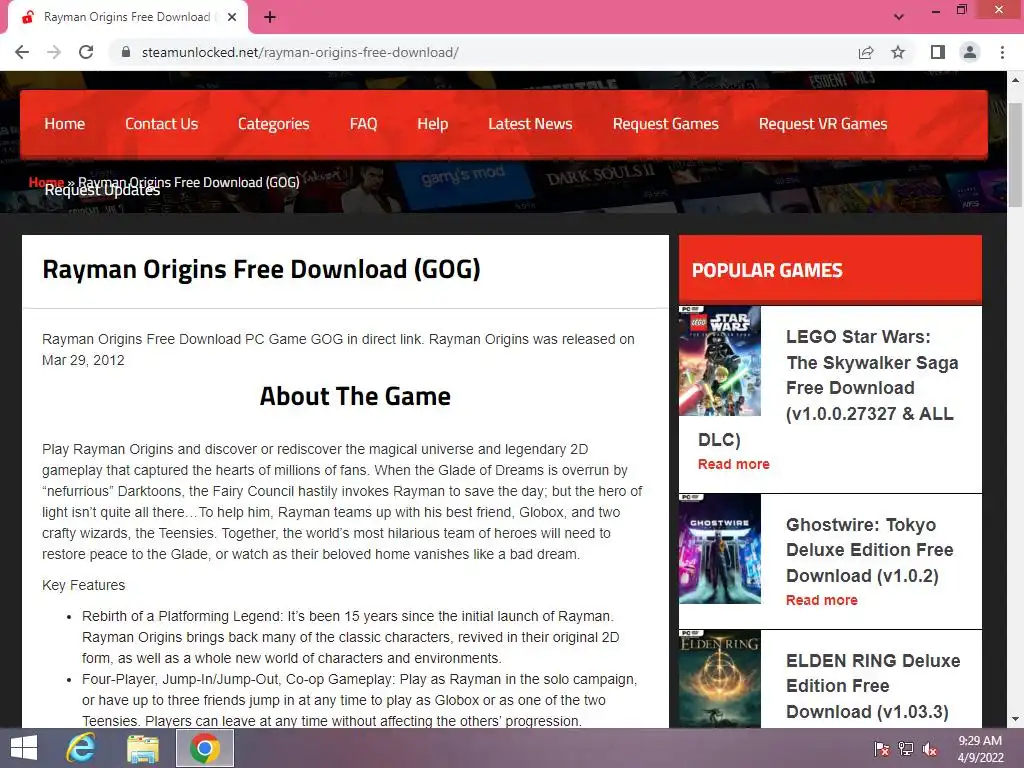The image size is (1024, 768).
Task: Expand the tab search dropdown
Action: point(899,17)
